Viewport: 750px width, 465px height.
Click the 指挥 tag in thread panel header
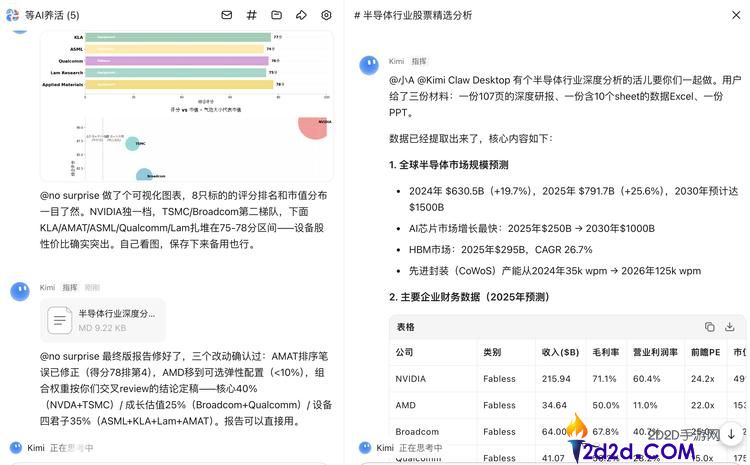point(419,61)
